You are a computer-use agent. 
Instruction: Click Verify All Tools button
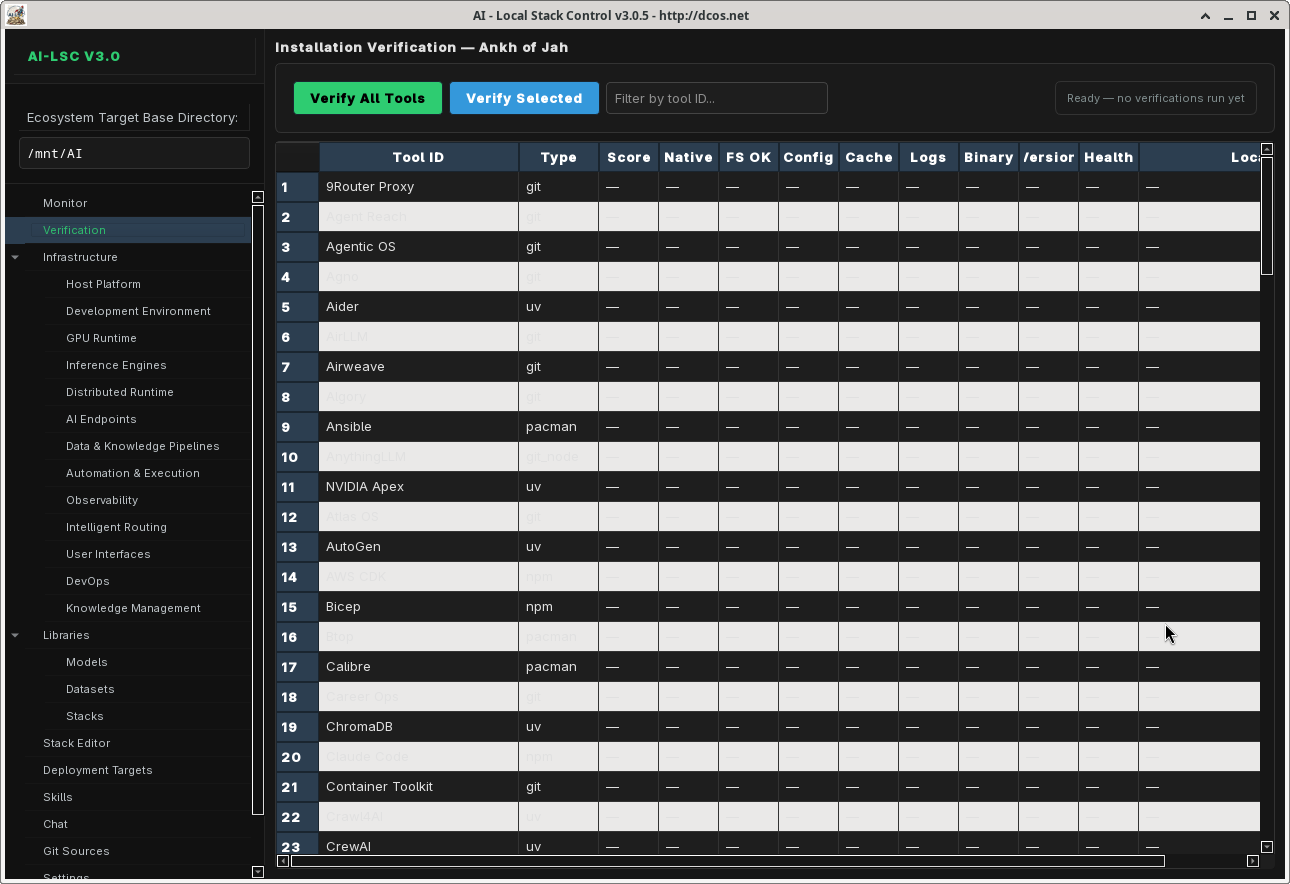pos(367,98)
